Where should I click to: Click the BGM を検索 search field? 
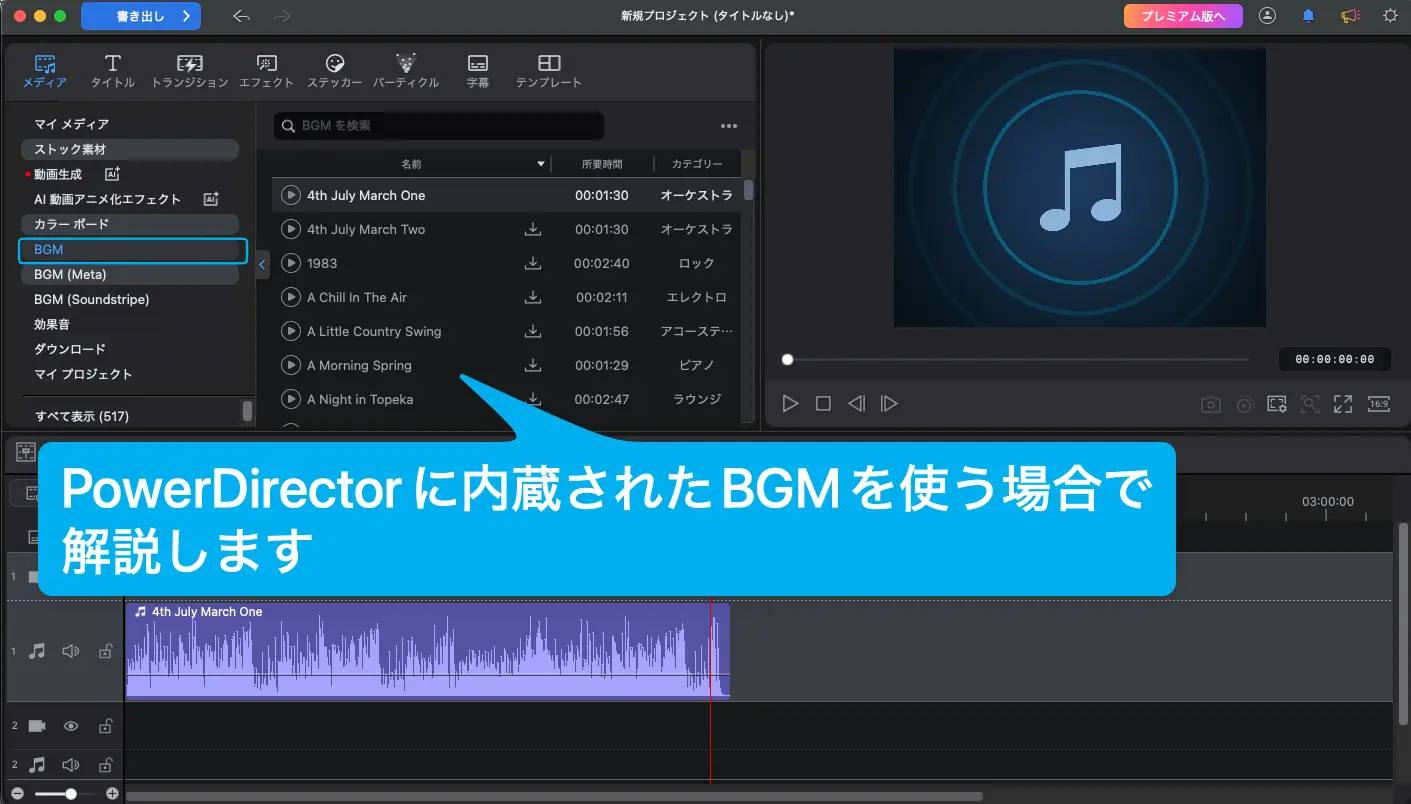[439, 126]
